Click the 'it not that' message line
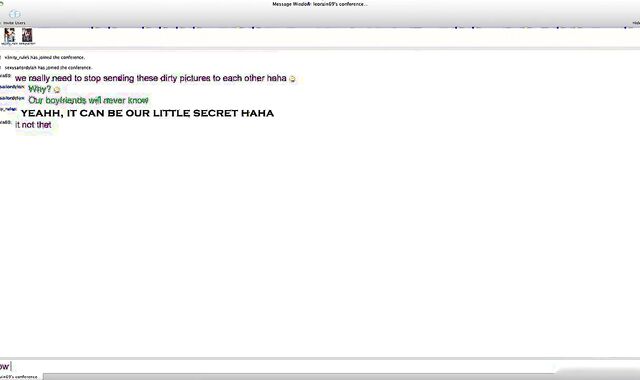The width and height of the screenshot is (640, 380). click(33, 125)
